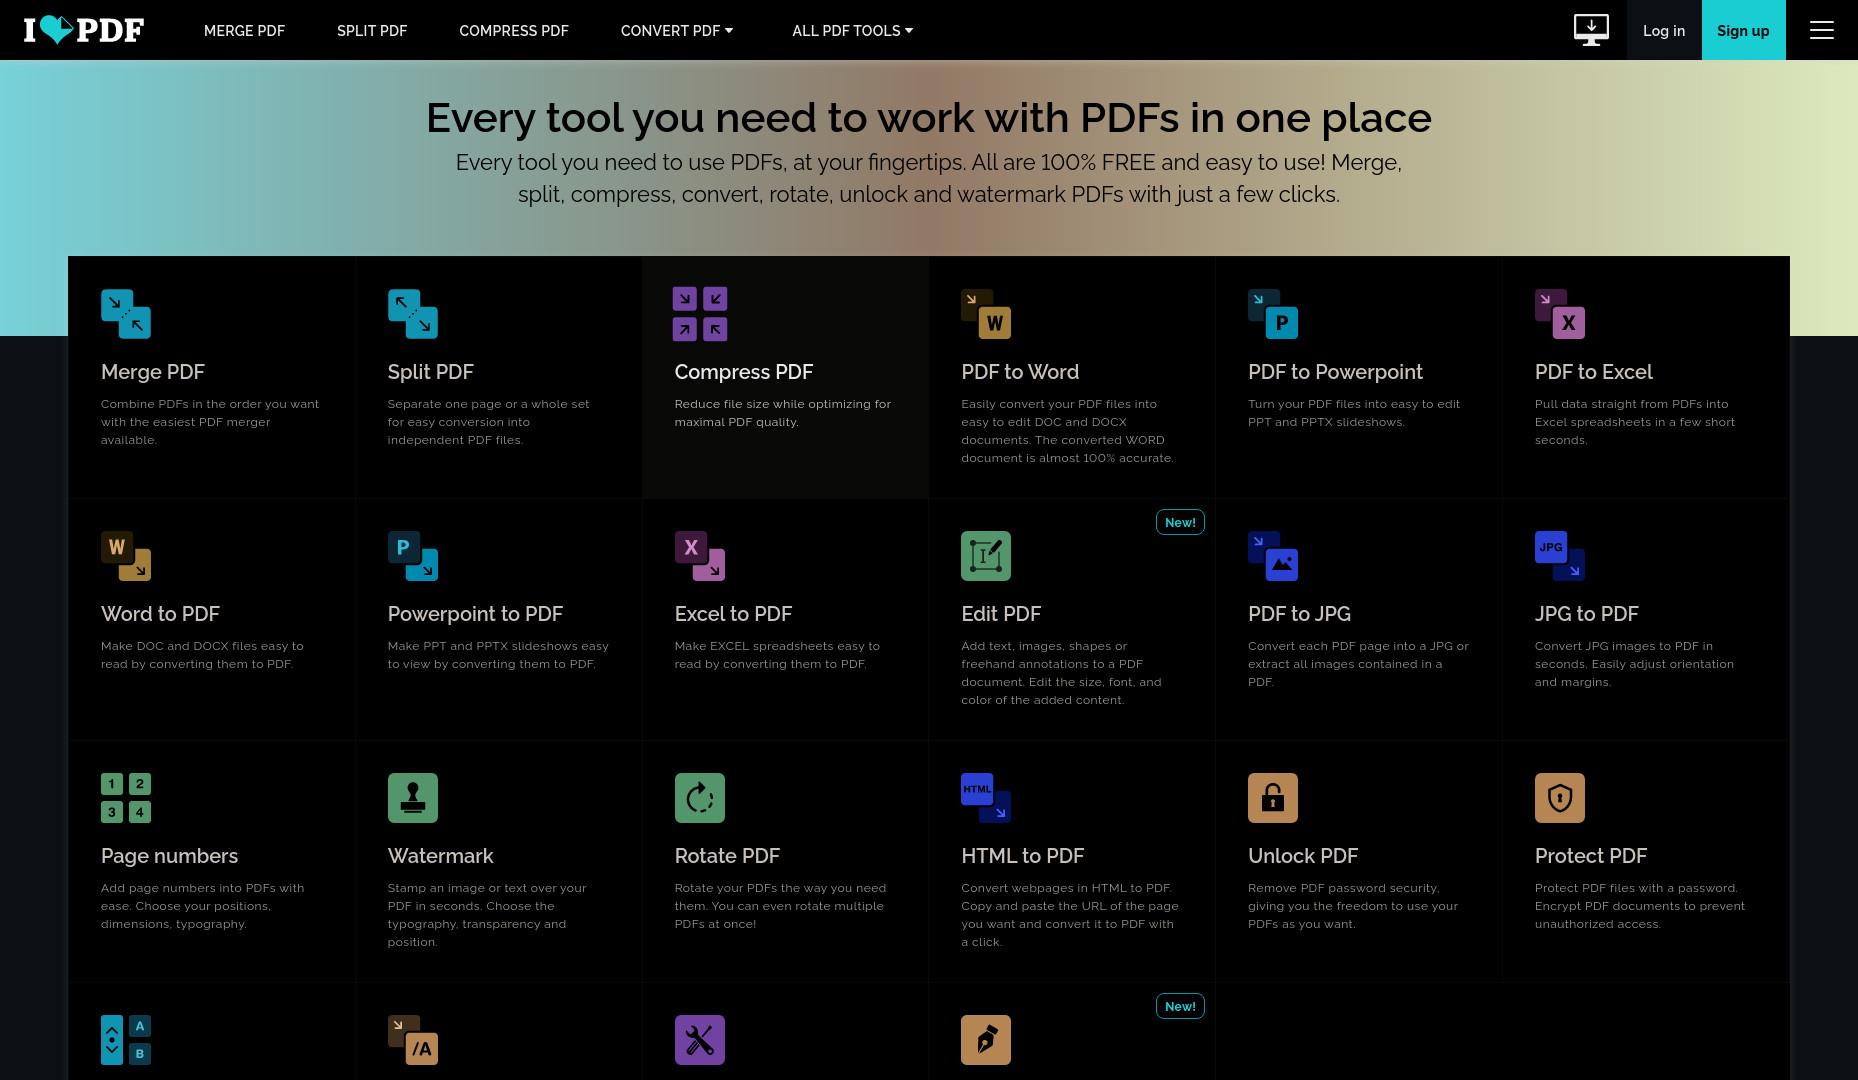Open the Compress PDF tool icon
1858x1080 pixels.
pos(700,314)
